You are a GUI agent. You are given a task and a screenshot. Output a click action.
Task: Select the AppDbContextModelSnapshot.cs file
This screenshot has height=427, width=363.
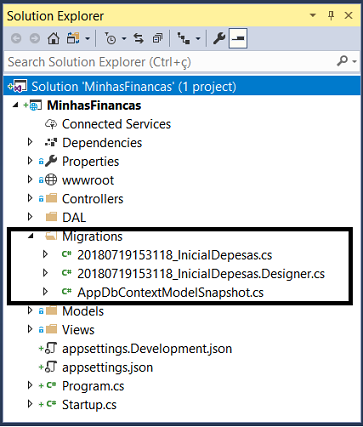(170, 292)
